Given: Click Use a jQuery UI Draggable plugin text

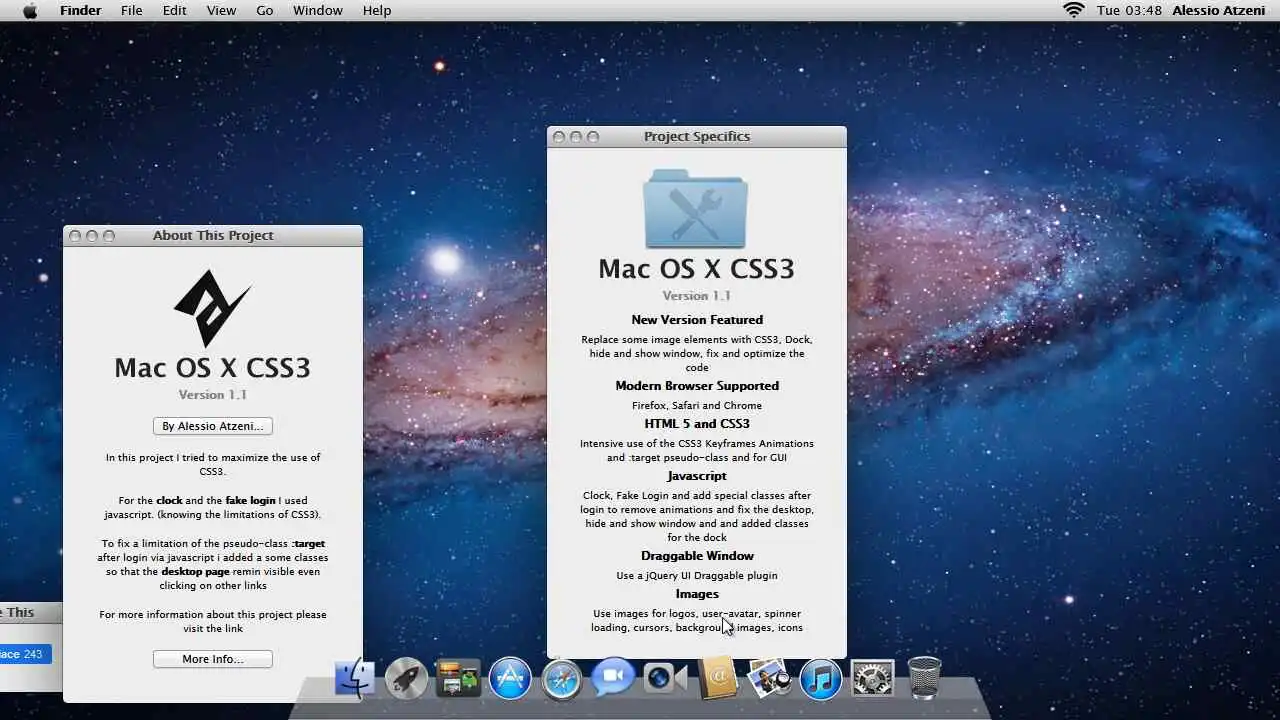Looking at the screenshot, I should (697, 576).
